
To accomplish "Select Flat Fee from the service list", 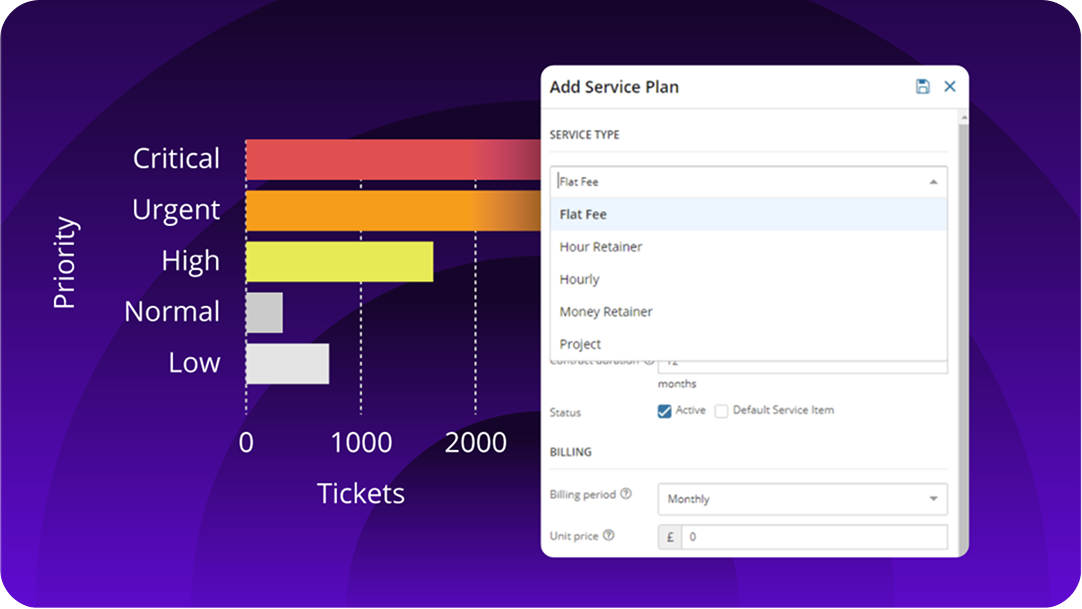I will tap(583, 214).
